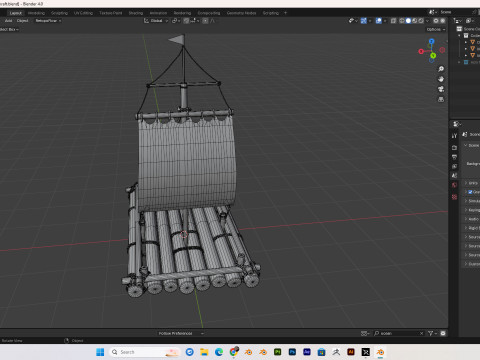Click the Windows taskbar Search box

[146, 352]
